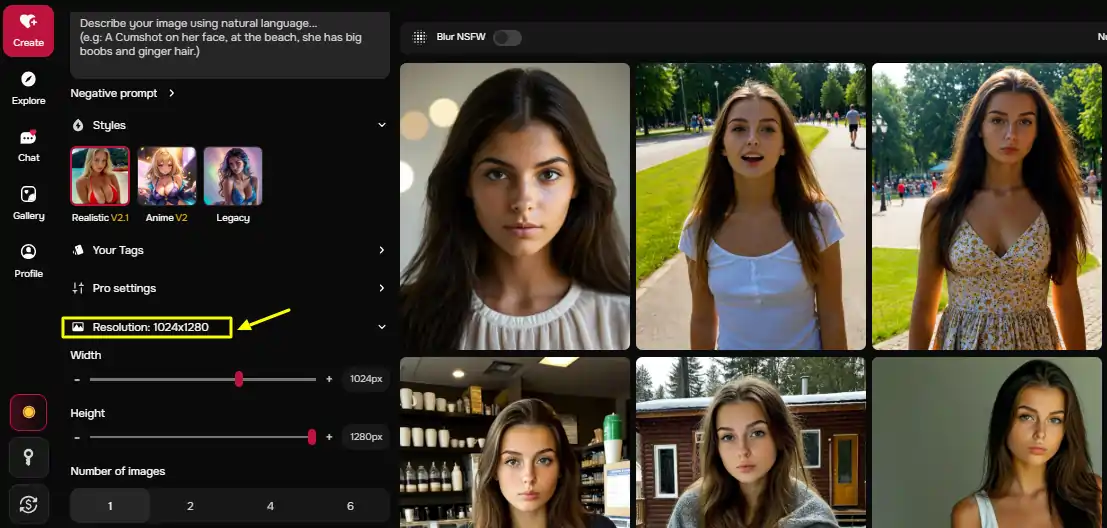Choose 4 as the number of images
This screenshot has width=1107, height=528.
(x=270, y=506)
